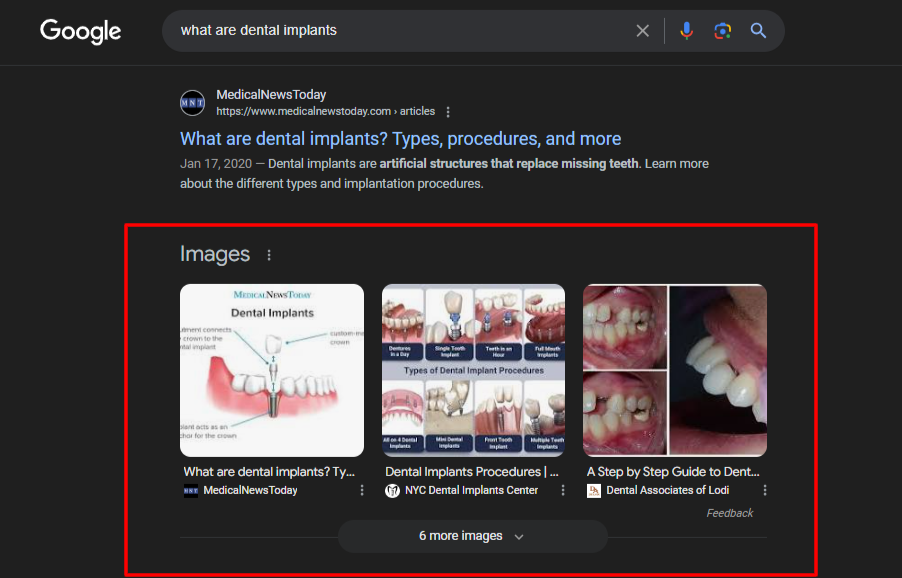
Task: Focus the search box text field
Action: pyautogui.click(x=403, y=30)
